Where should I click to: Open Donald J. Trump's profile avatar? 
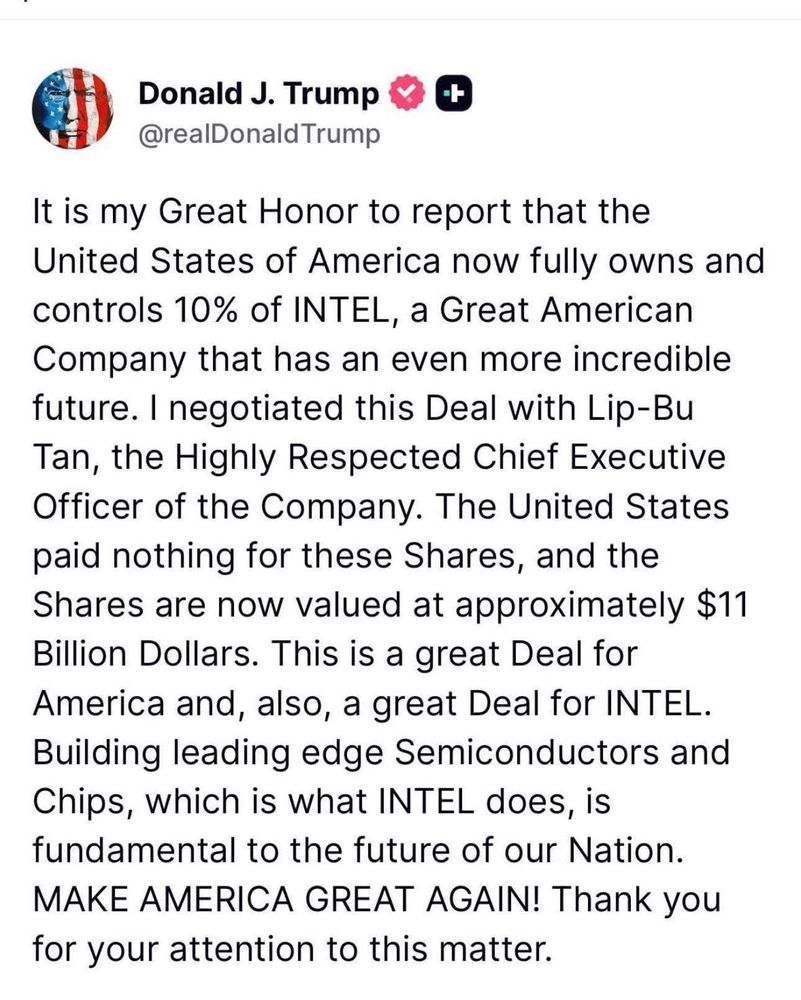click(72, 108)
